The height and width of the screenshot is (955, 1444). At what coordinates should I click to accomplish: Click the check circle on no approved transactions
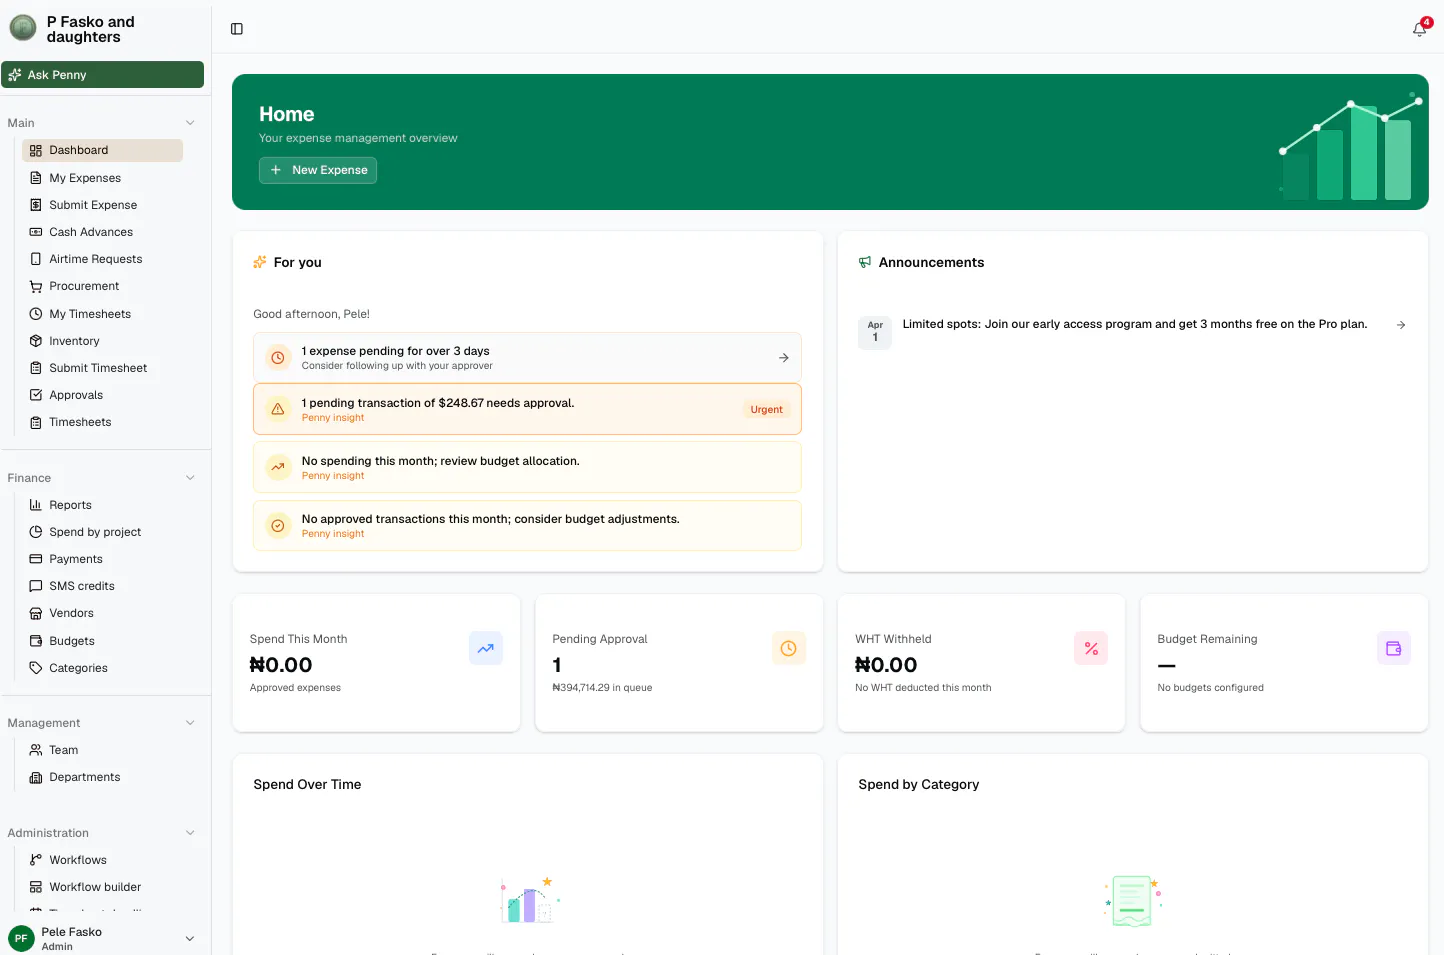278,525
